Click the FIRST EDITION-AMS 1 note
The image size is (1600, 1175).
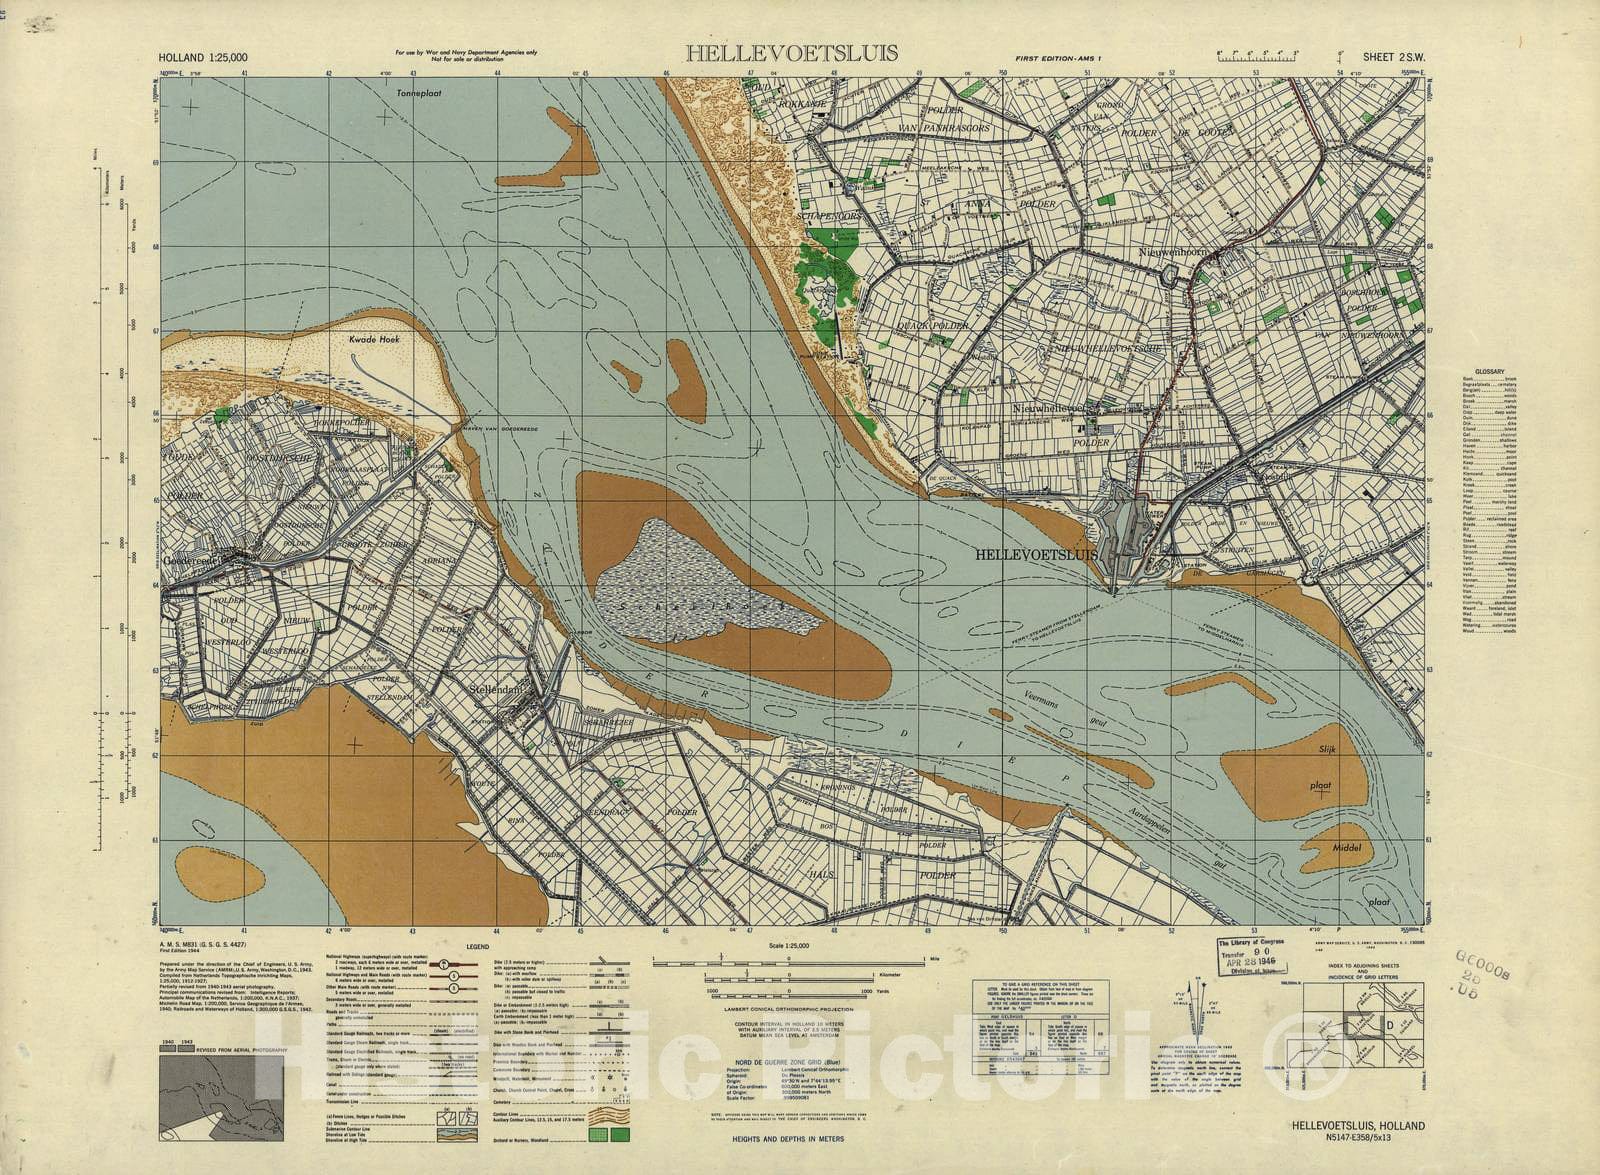coord(1057,61)
